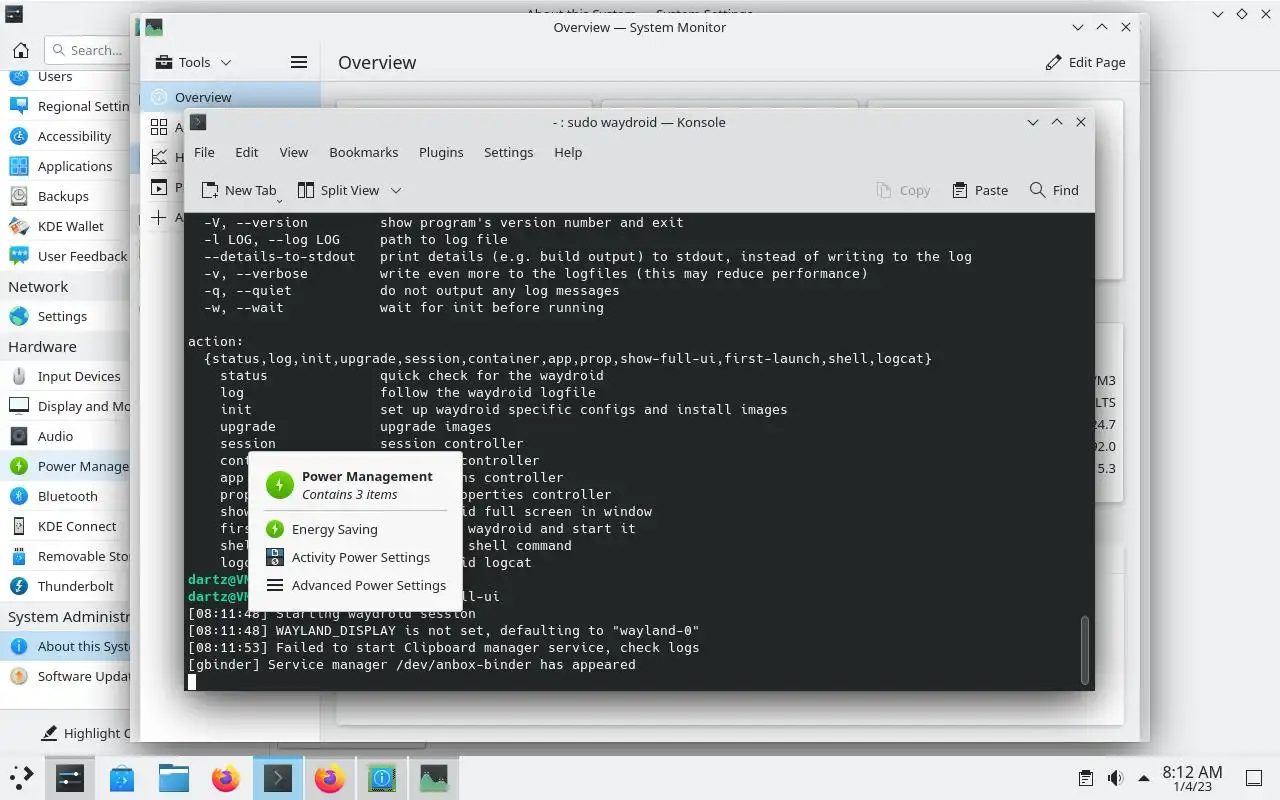
Task: Open the Konsole Edit menu
Action: tap(246, 152)
